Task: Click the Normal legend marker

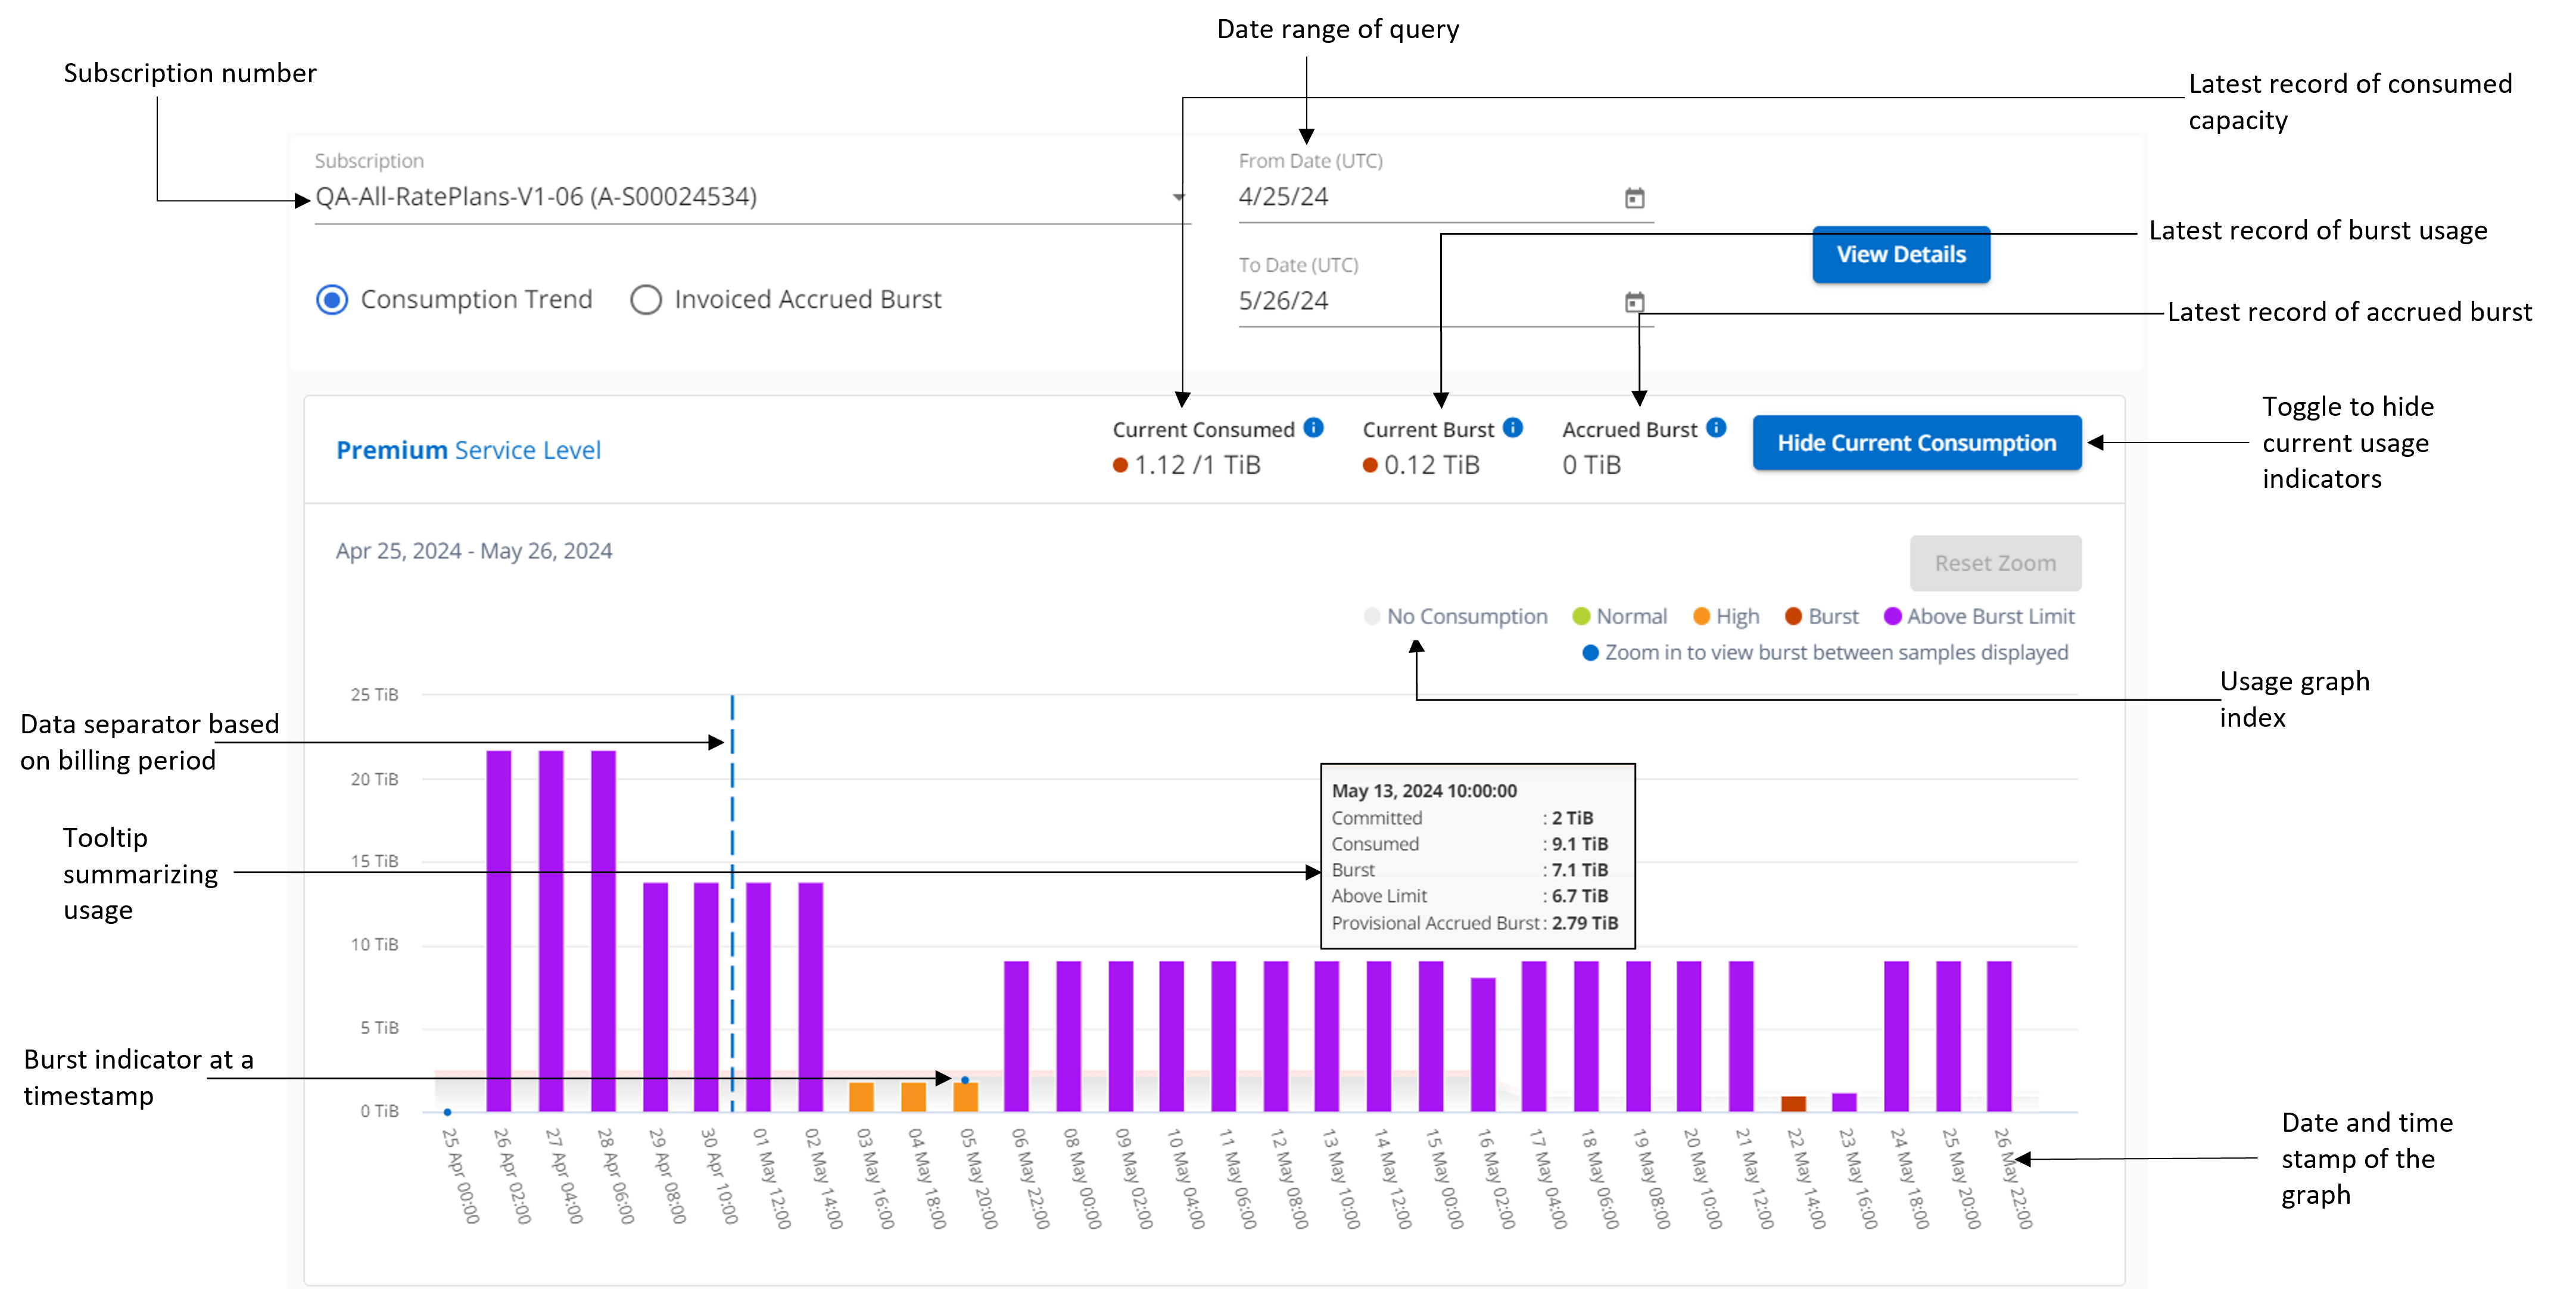Action: (1581, 616)
